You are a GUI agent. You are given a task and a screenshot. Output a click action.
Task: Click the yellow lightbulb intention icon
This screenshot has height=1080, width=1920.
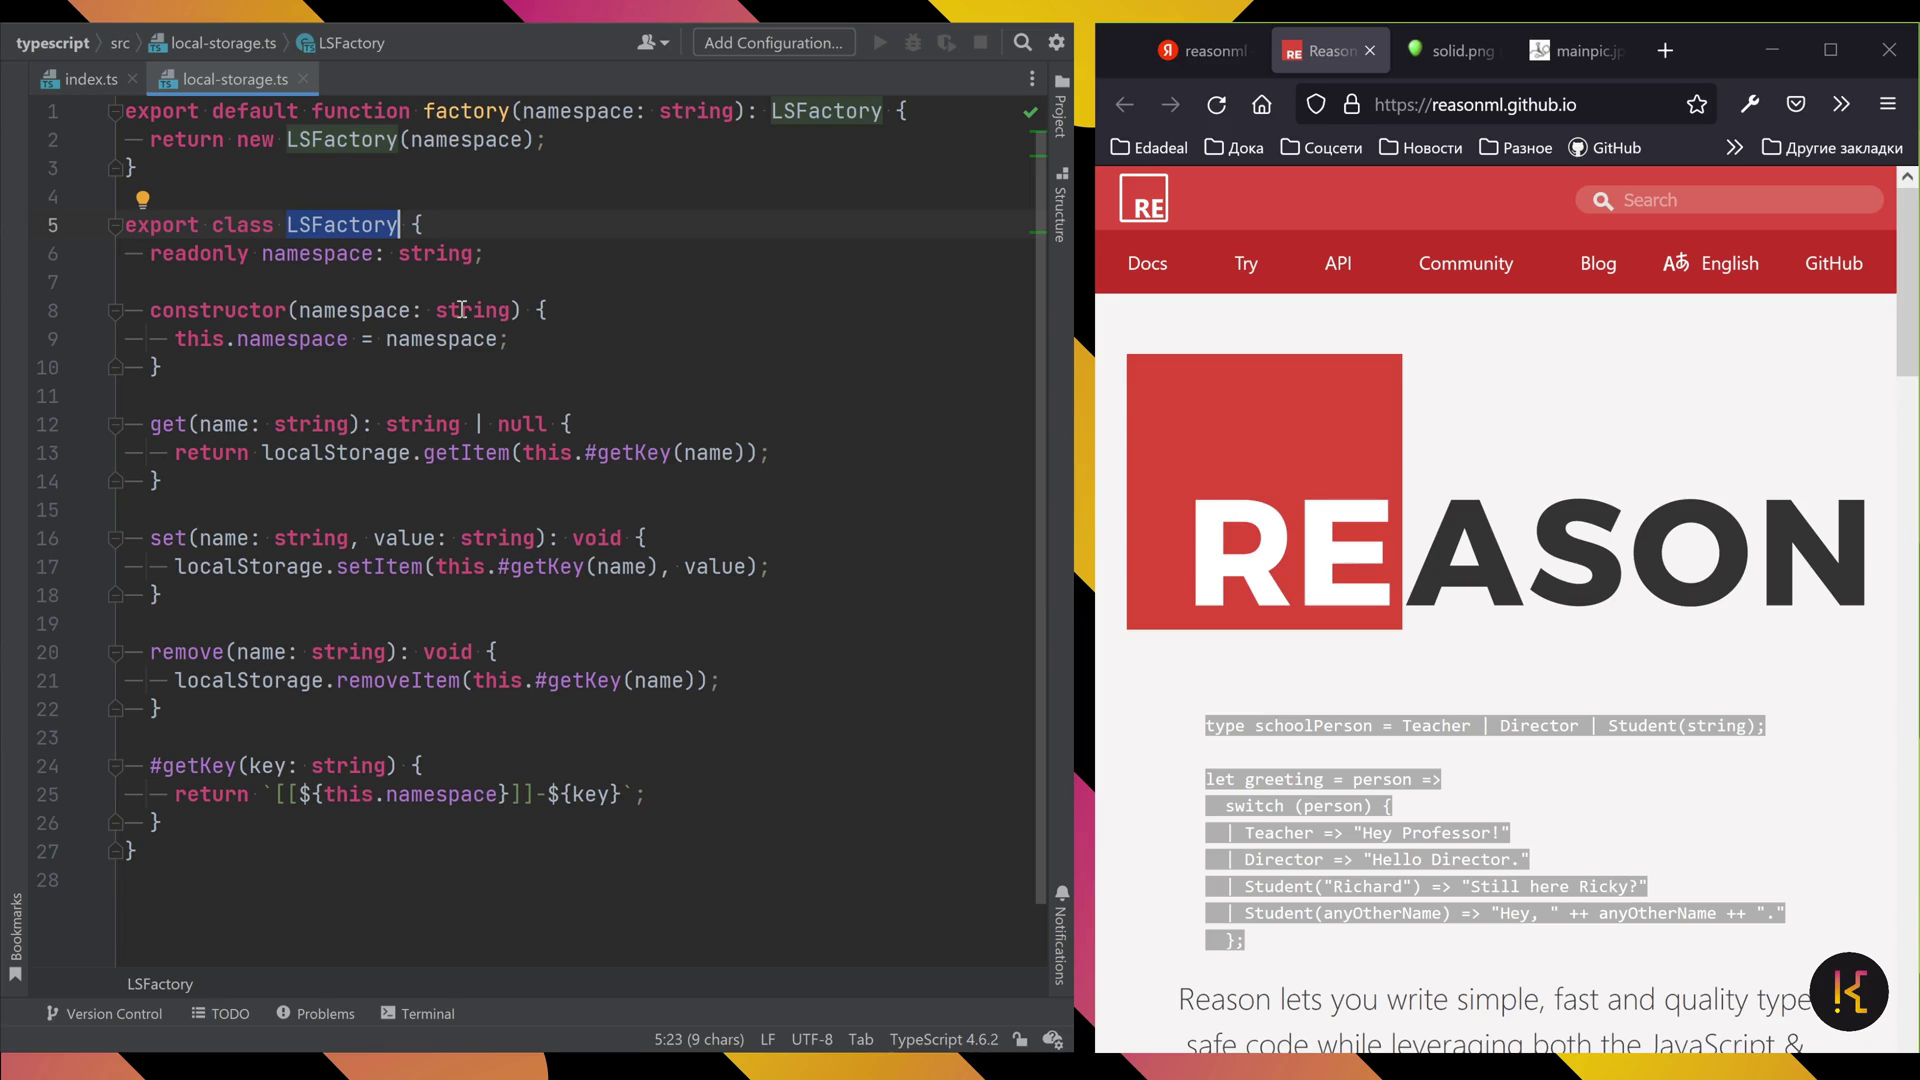(x=142, y=199)
